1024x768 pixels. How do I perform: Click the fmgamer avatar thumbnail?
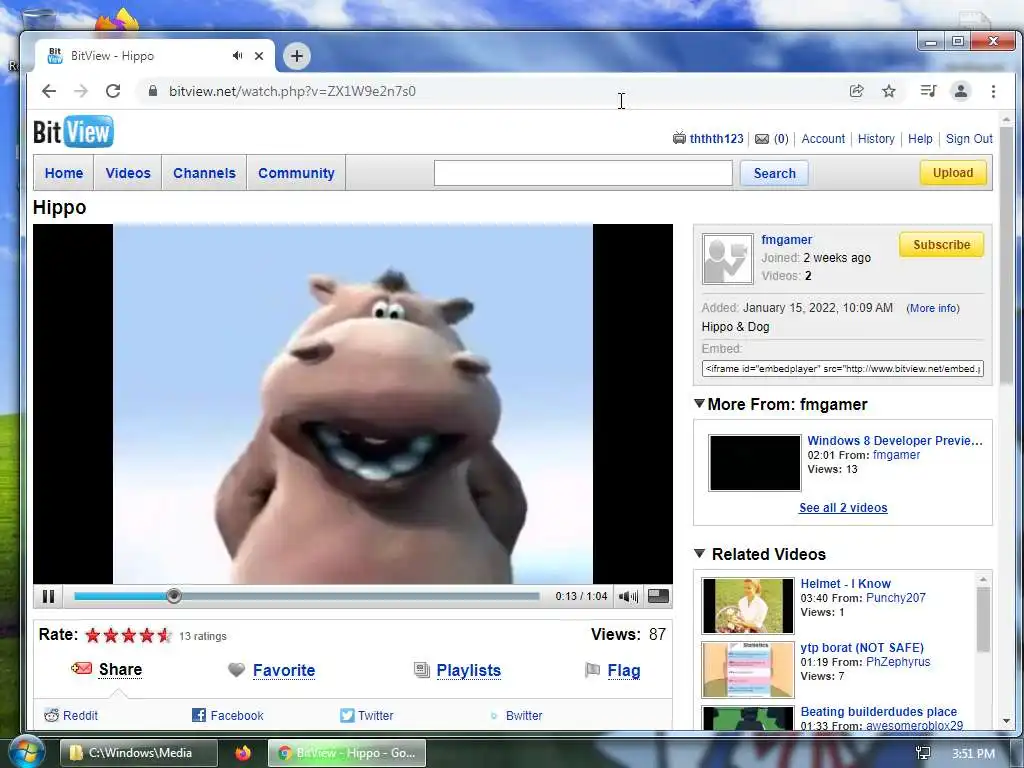[x=728, y=259]
